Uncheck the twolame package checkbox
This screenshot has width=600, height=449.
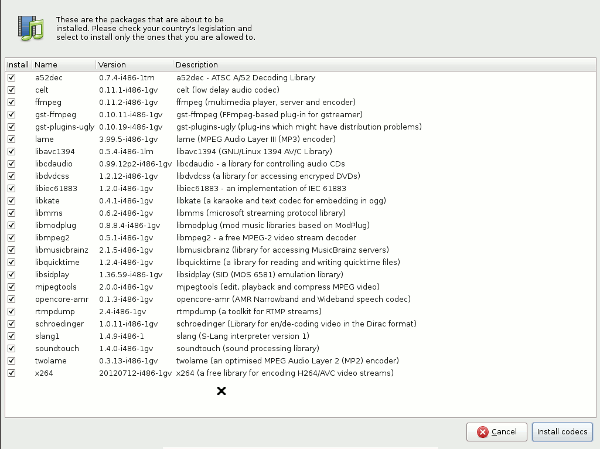11,361
